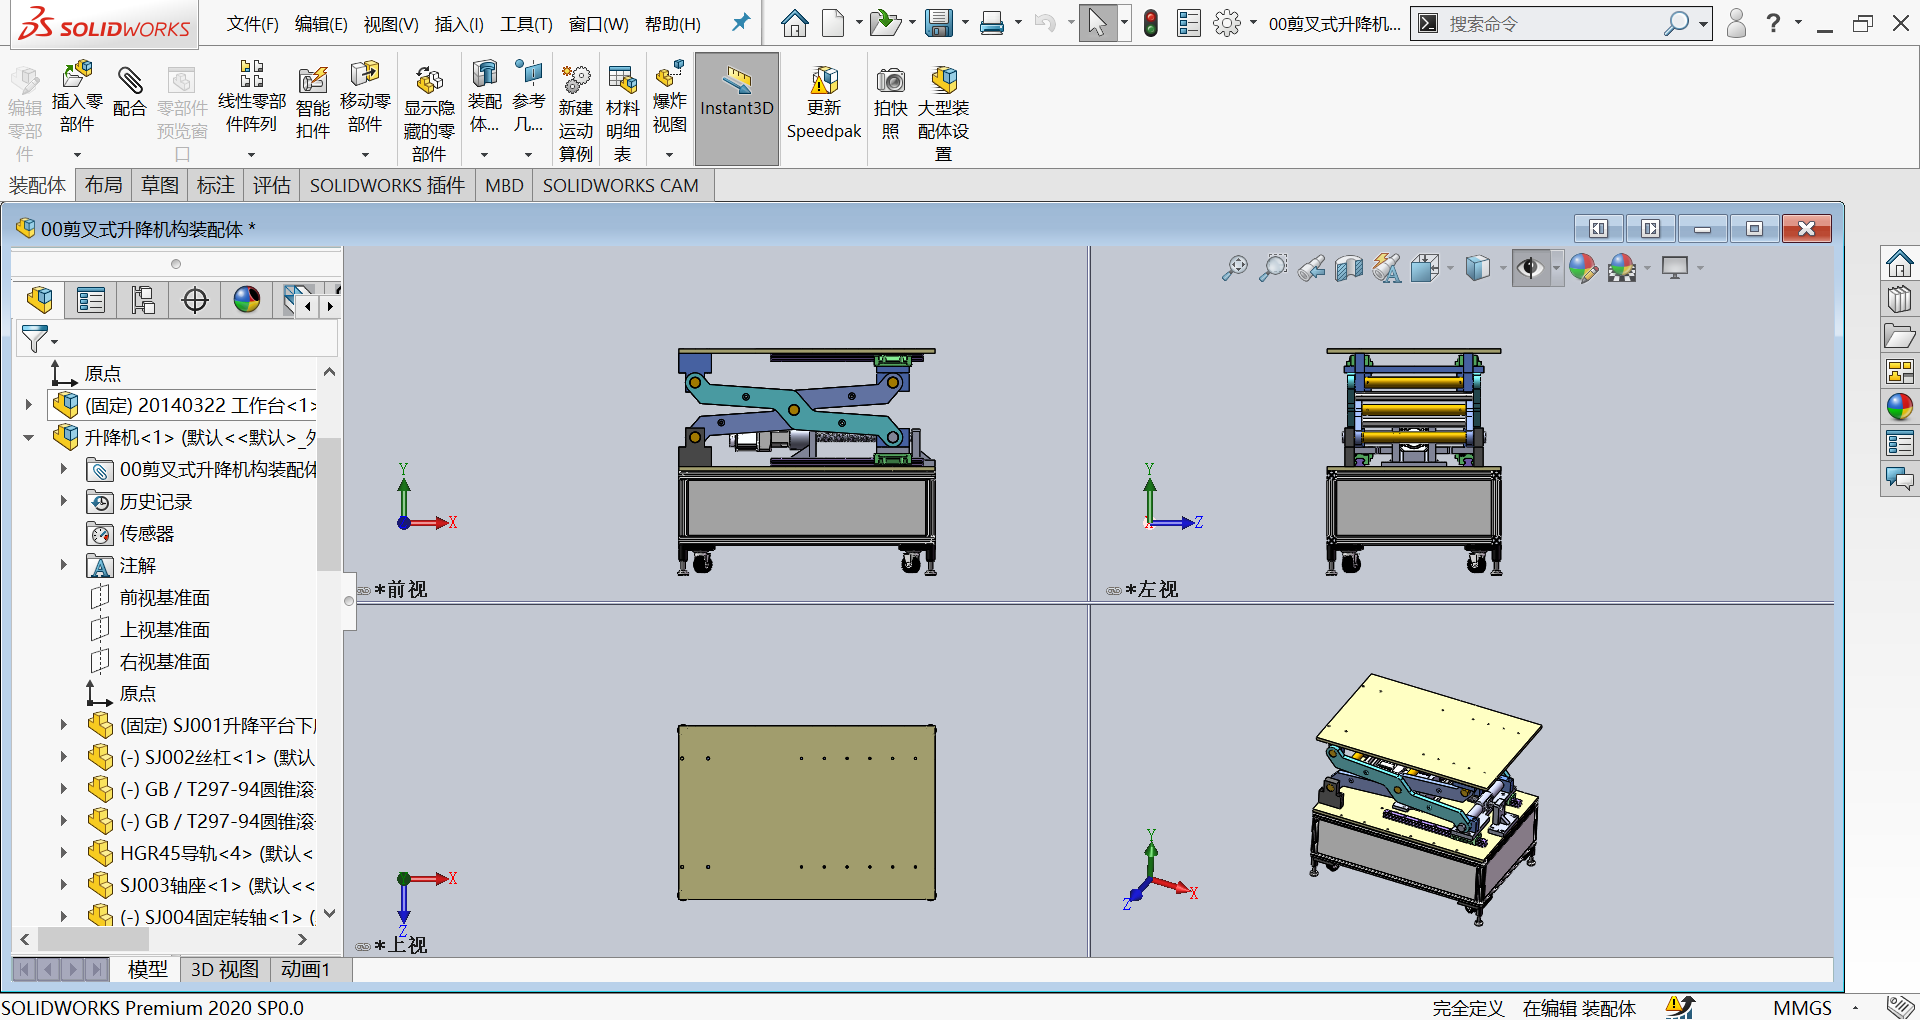Expand the HGR45导轨 tree node
The image size is (1920, 1020).
coord(63,853)
